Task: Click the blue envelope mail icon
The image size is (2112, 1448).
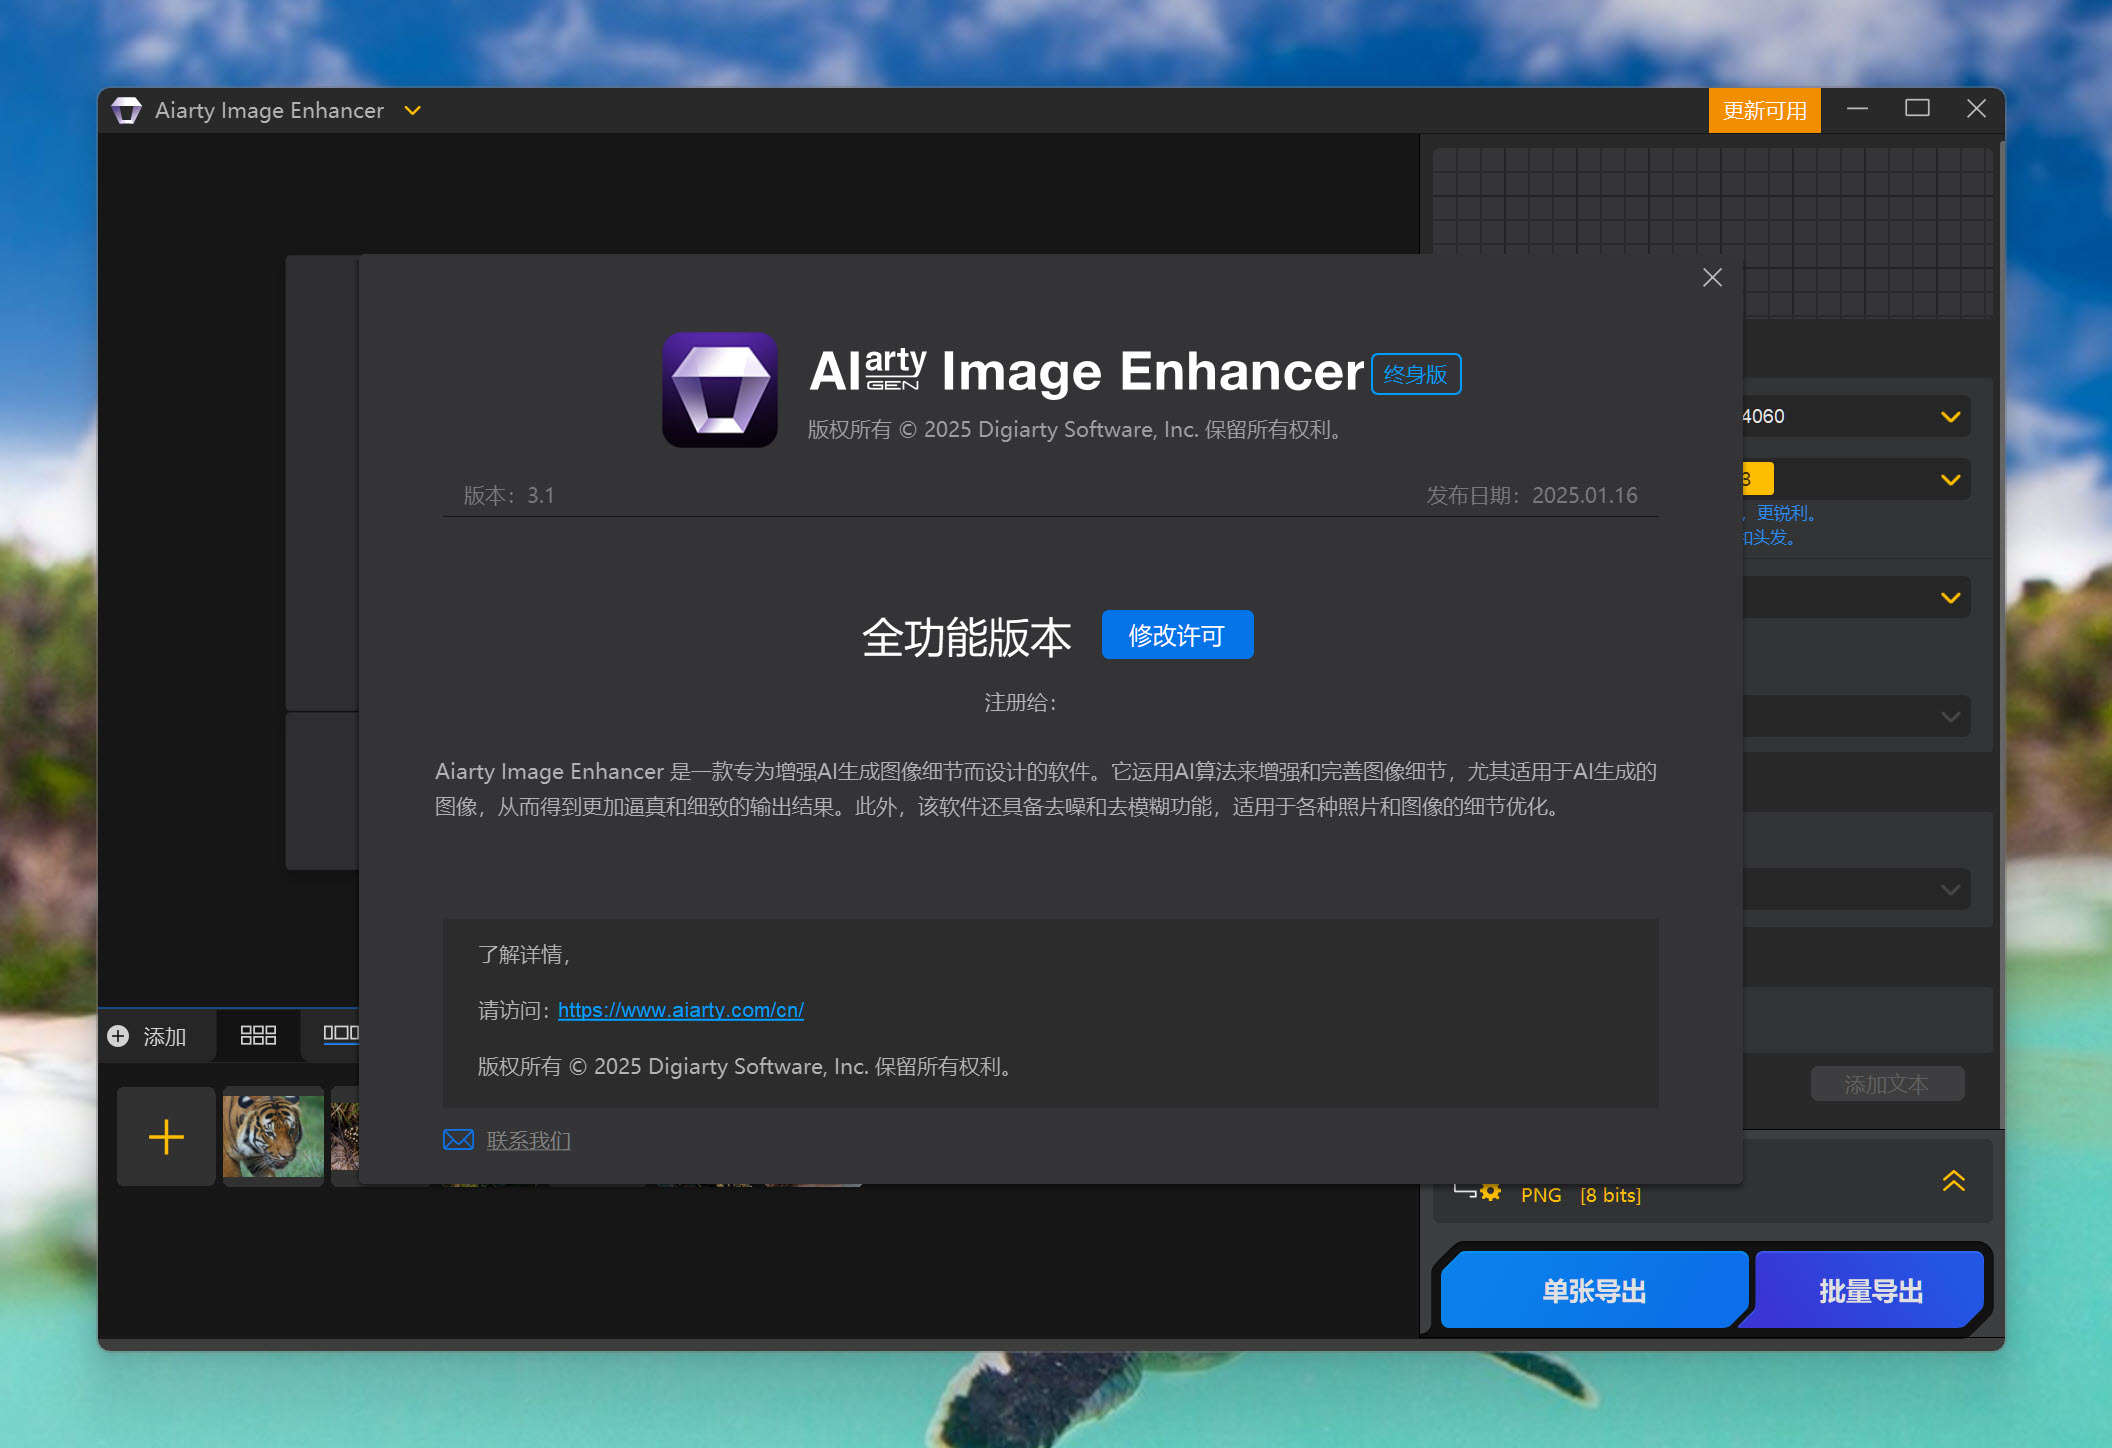Action: coord(458,1140)
